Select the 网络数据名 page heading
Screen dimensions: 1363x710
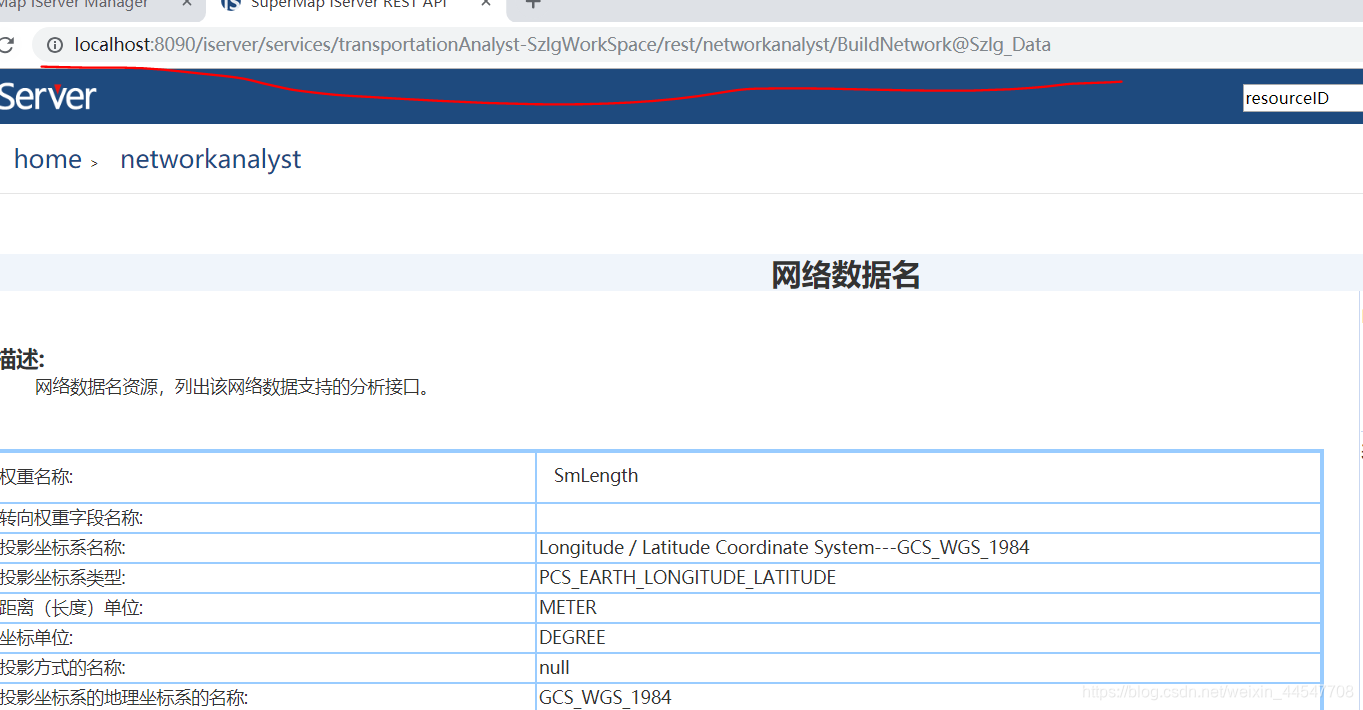pyautogui.click(x=845, y=274)
